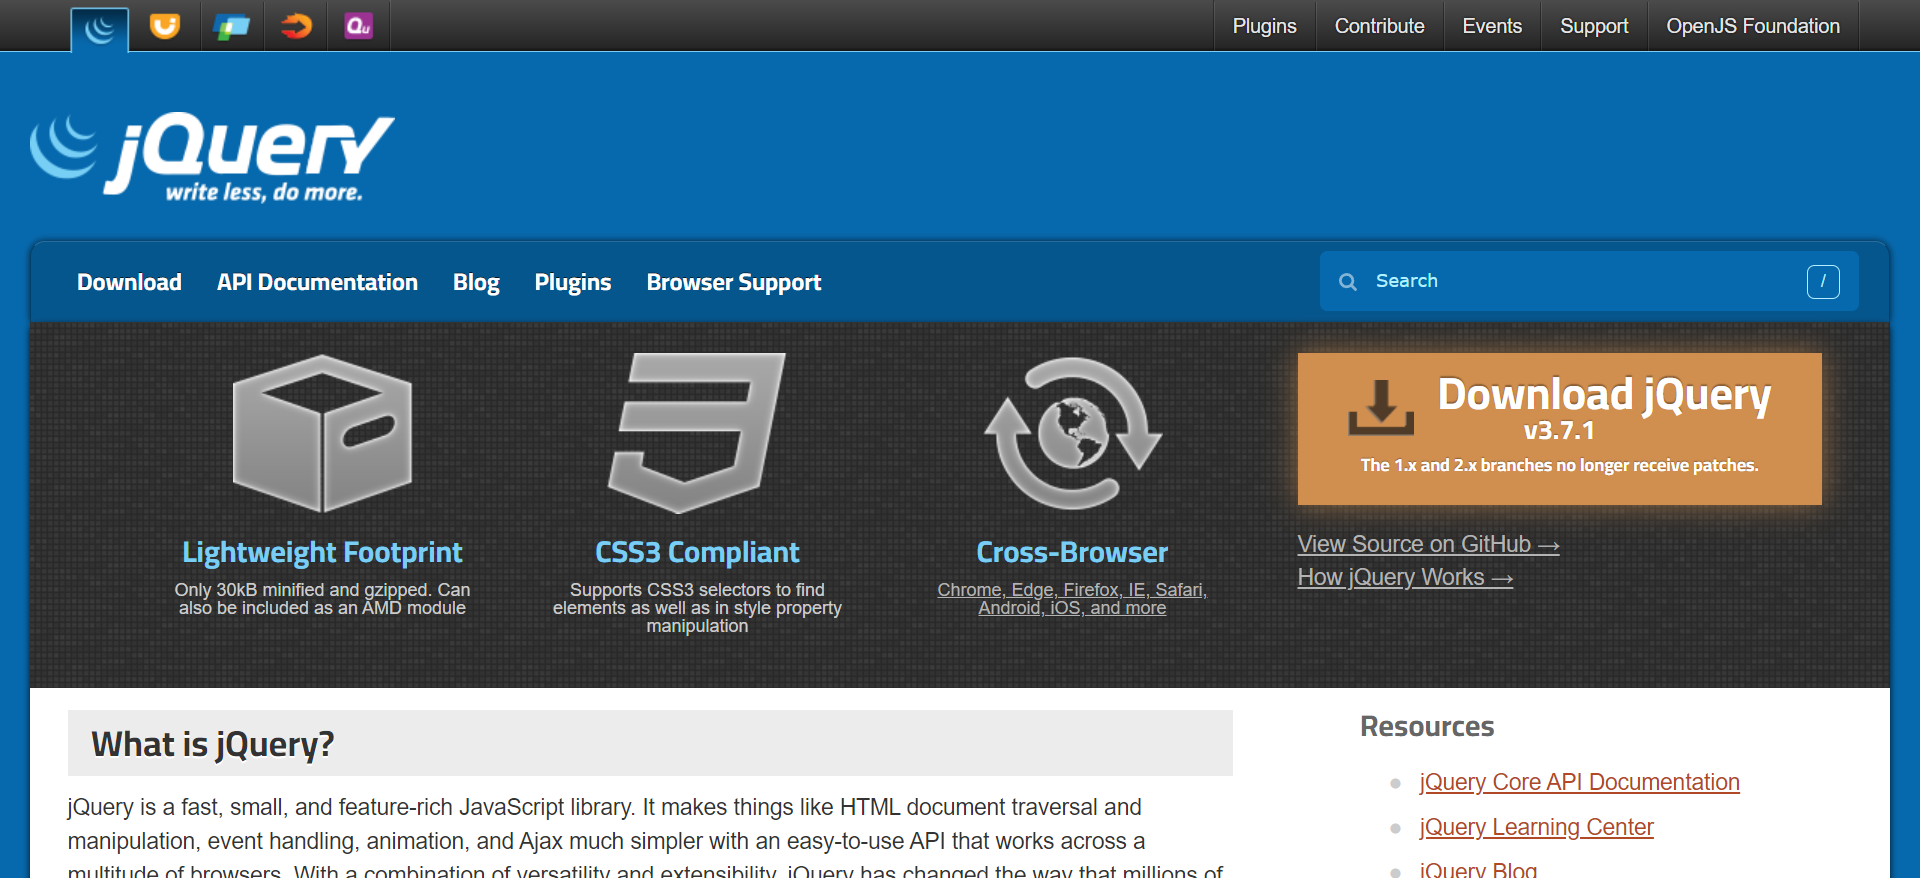Click the 'write less, do more.' tagline
The width and height of the screenshot is (1920, 878).
click(264, 192)
